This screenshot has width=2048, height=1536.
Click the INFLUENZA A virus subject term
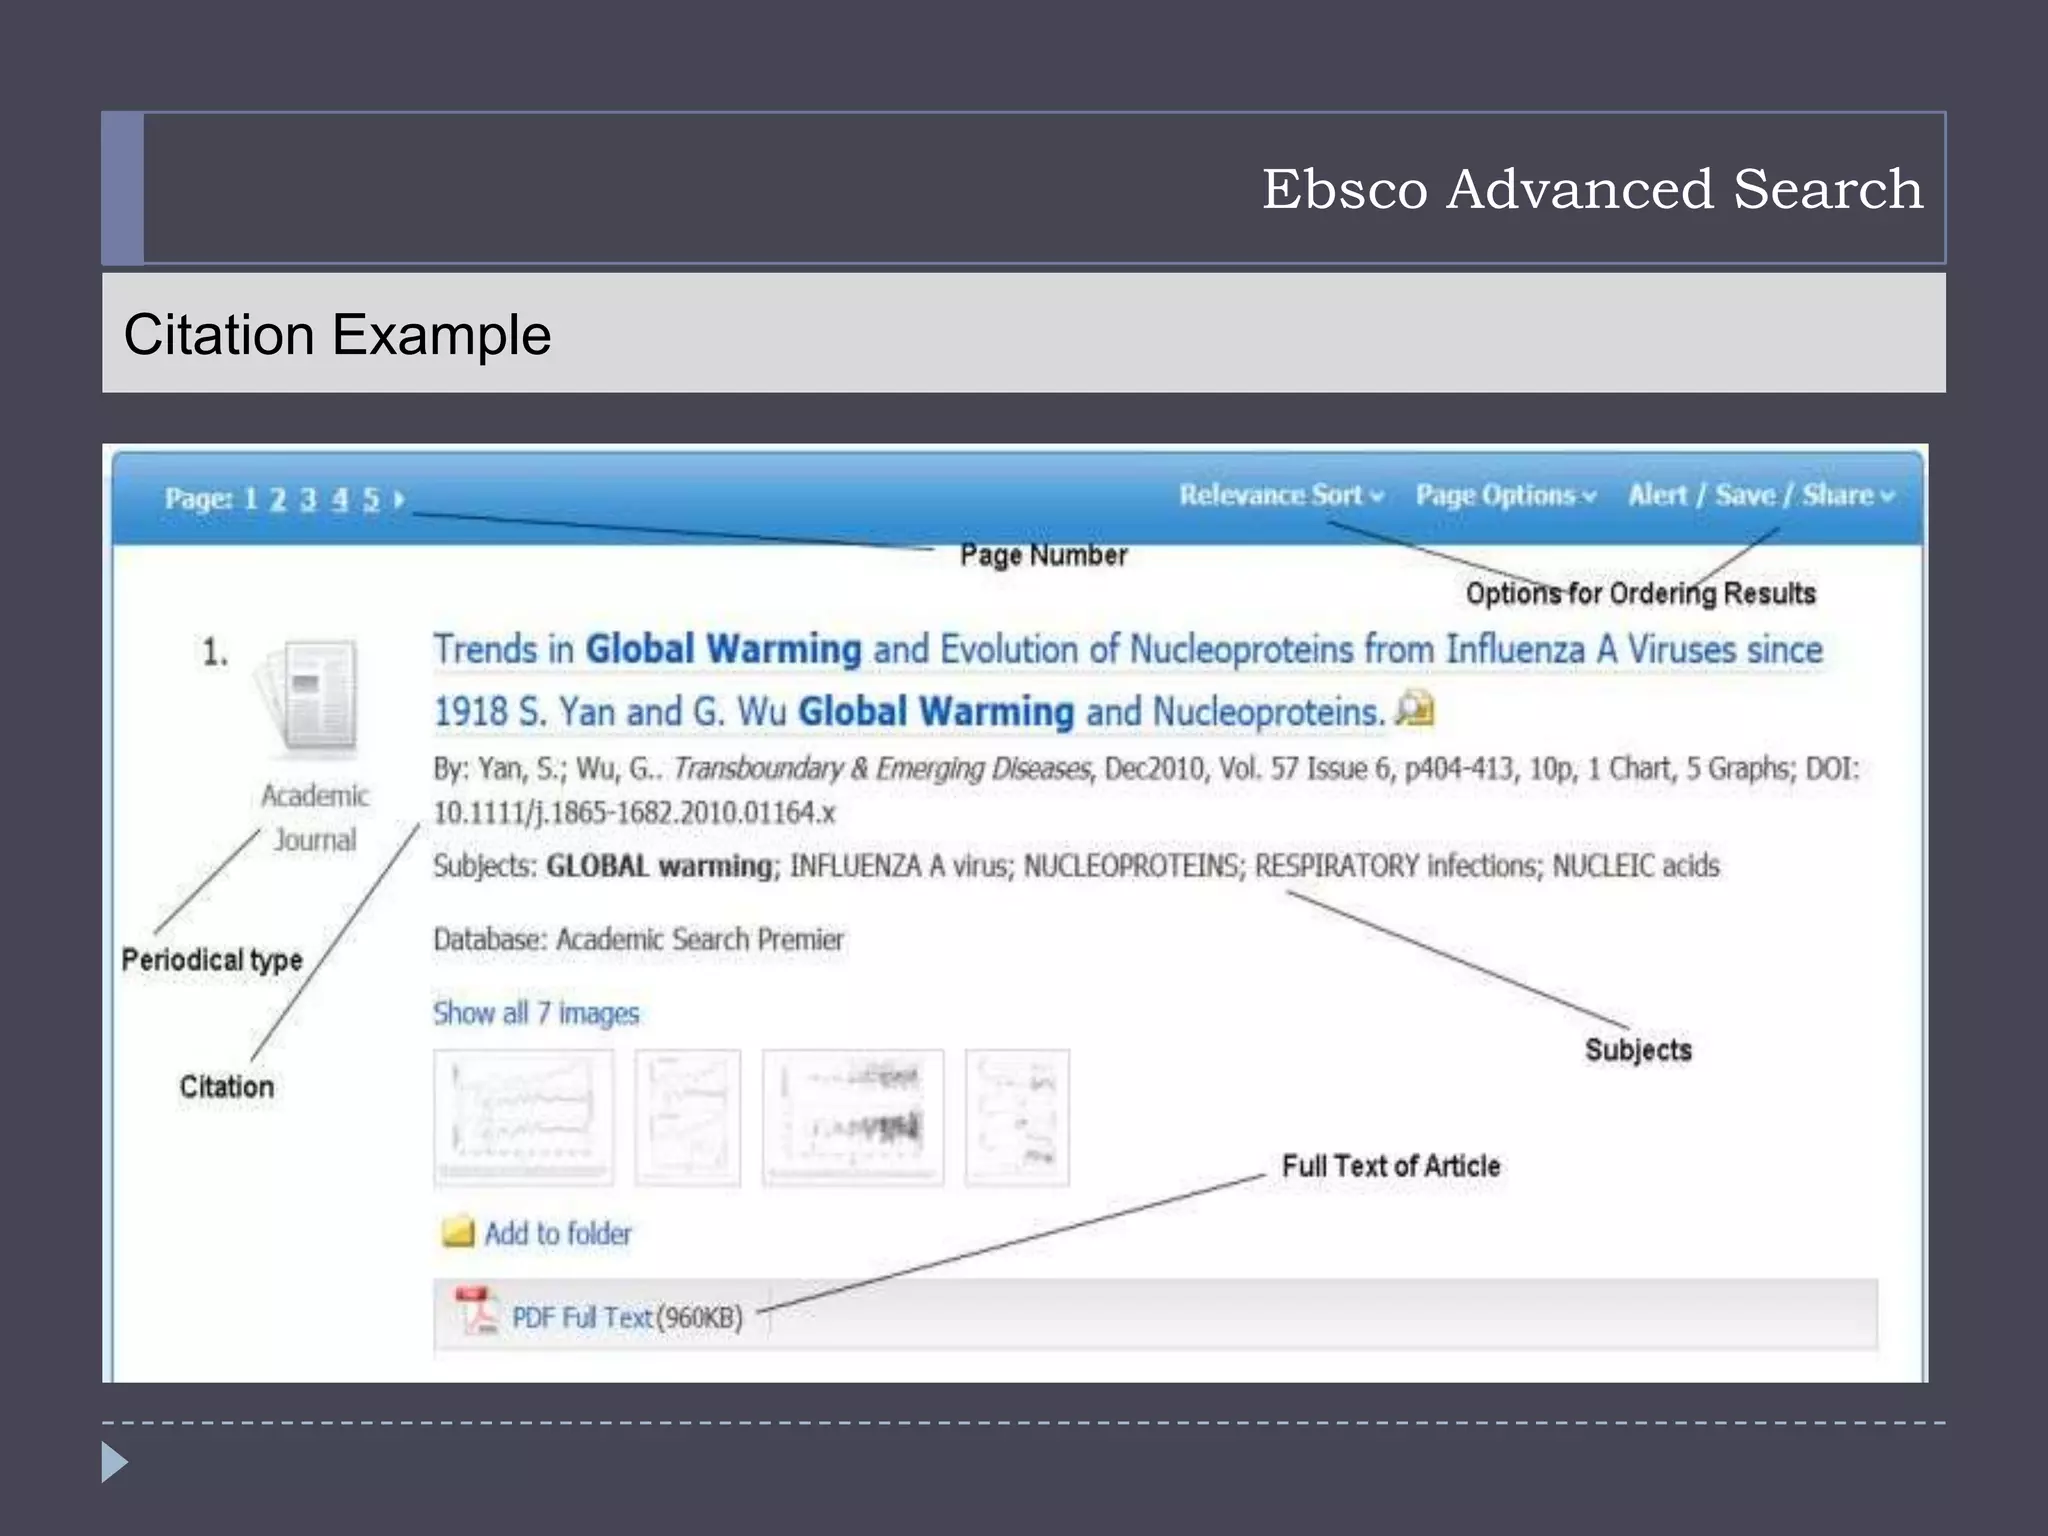pos(900,866)
